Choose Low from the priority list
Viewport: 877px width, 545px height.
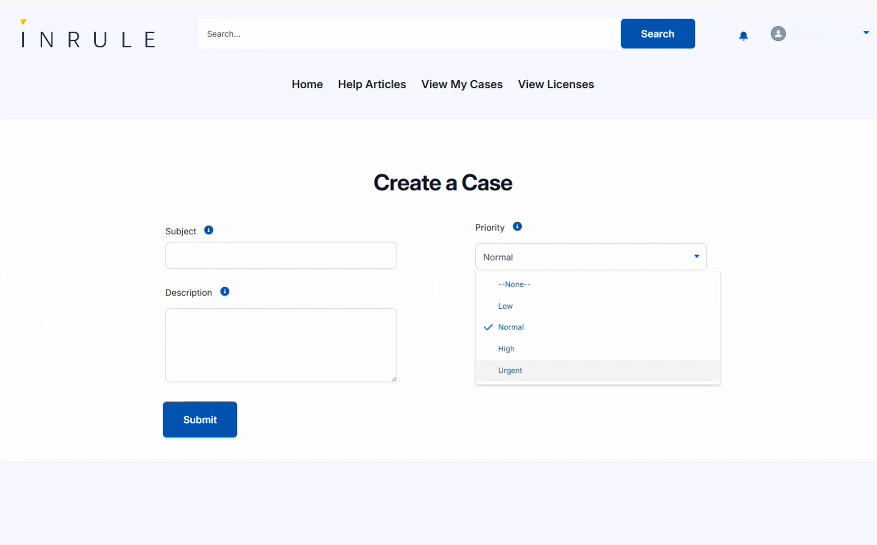506,306
